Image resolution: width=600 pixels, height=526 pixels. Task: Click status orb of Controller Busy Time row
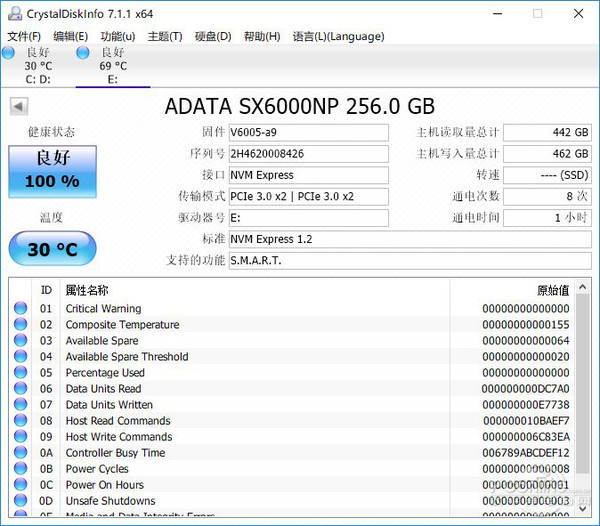tap(21, 453)
